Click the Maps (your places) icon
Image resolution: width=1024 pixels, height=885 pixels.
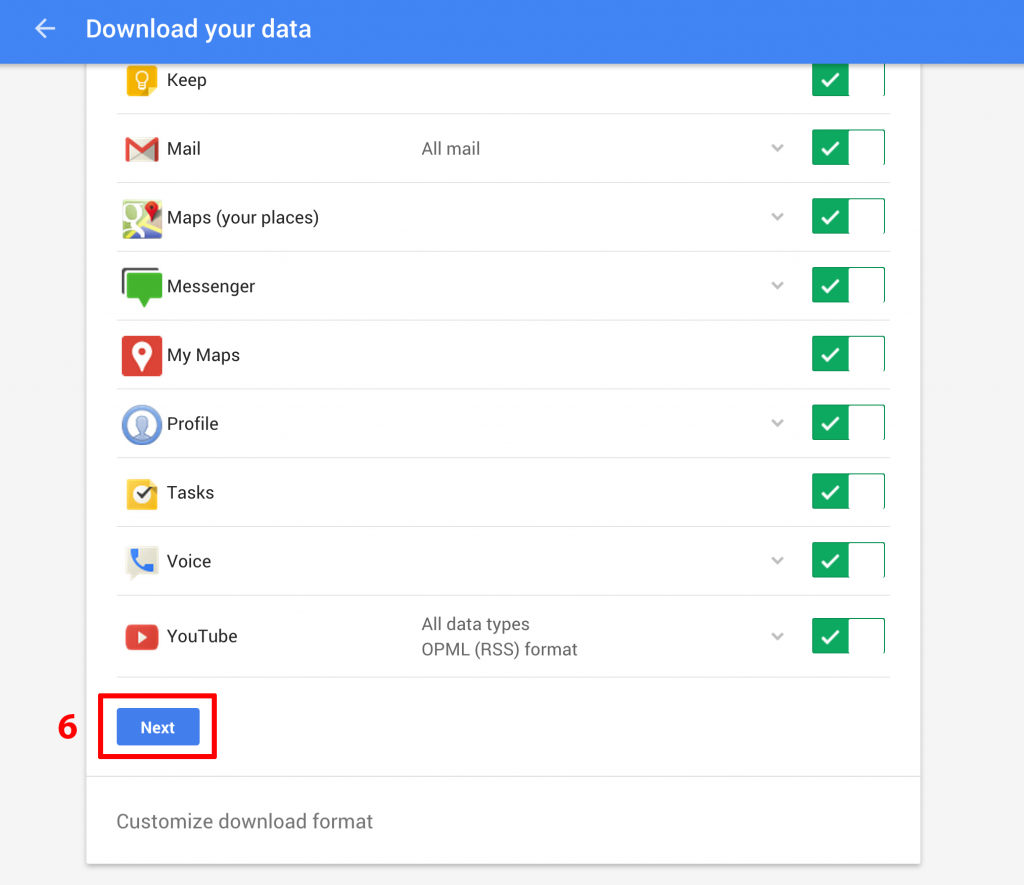(142, 218)
